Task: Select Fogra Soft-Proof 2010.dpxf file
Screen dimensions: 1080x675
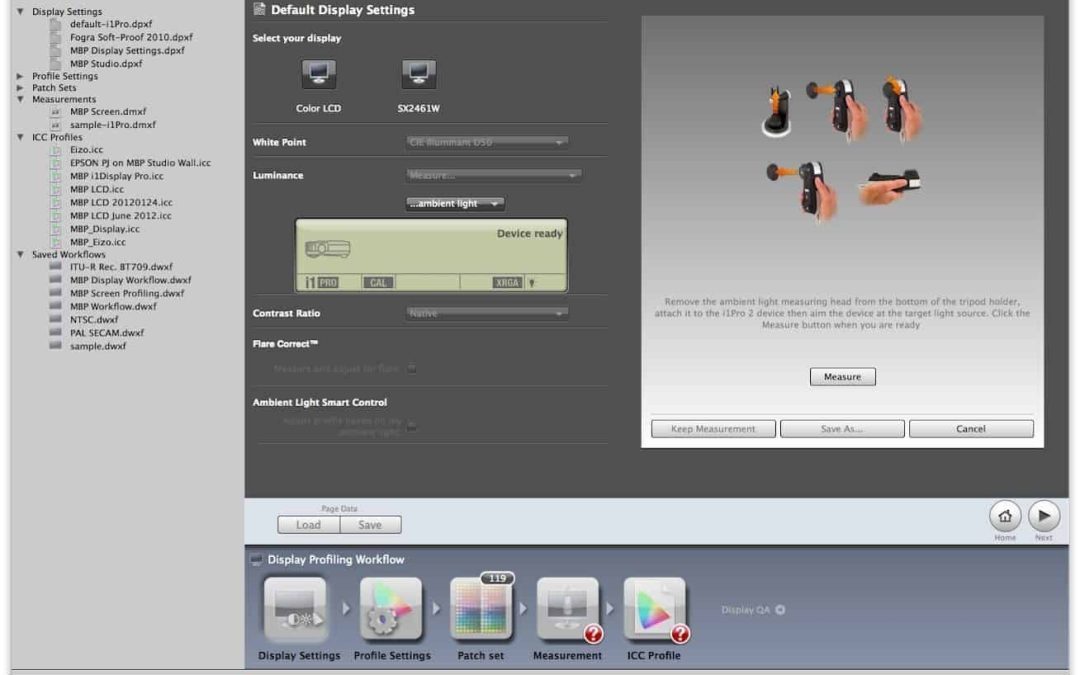Action: tap(131, 37)
